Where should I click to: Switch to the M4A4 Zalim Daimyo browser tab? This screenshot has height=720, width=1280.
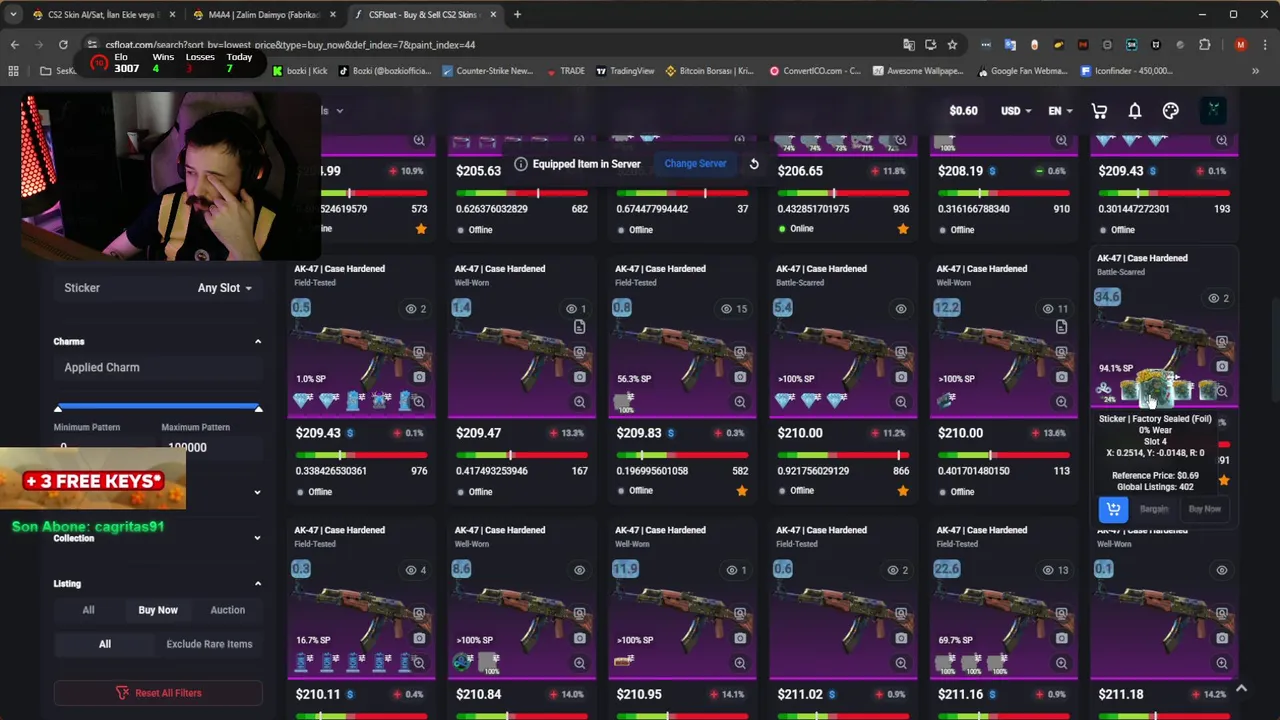[x=264, y=15]
